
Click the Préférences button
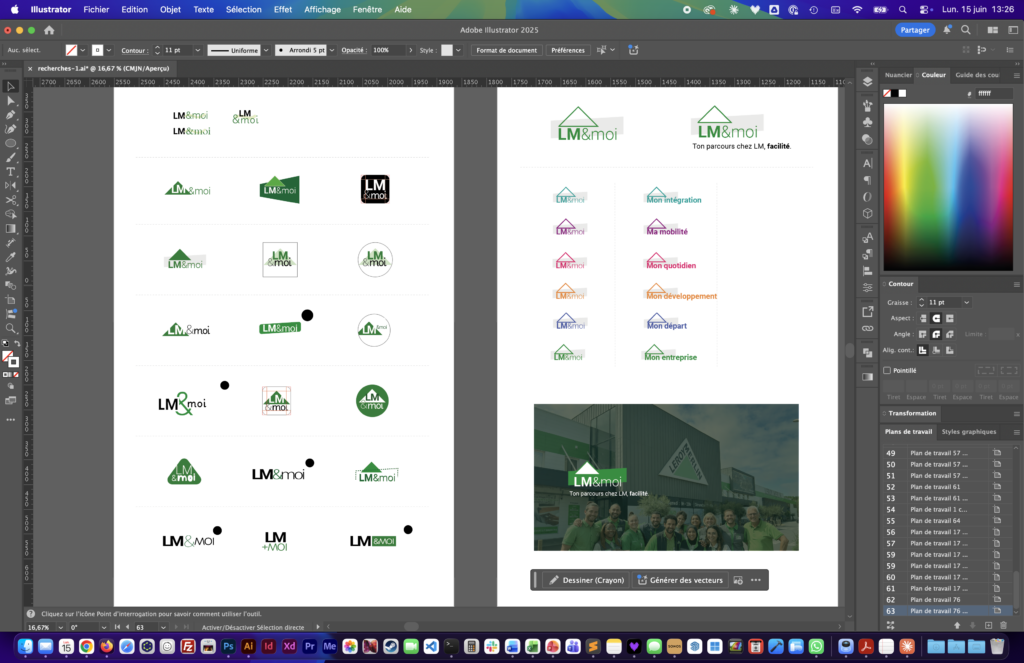[568, 50]
